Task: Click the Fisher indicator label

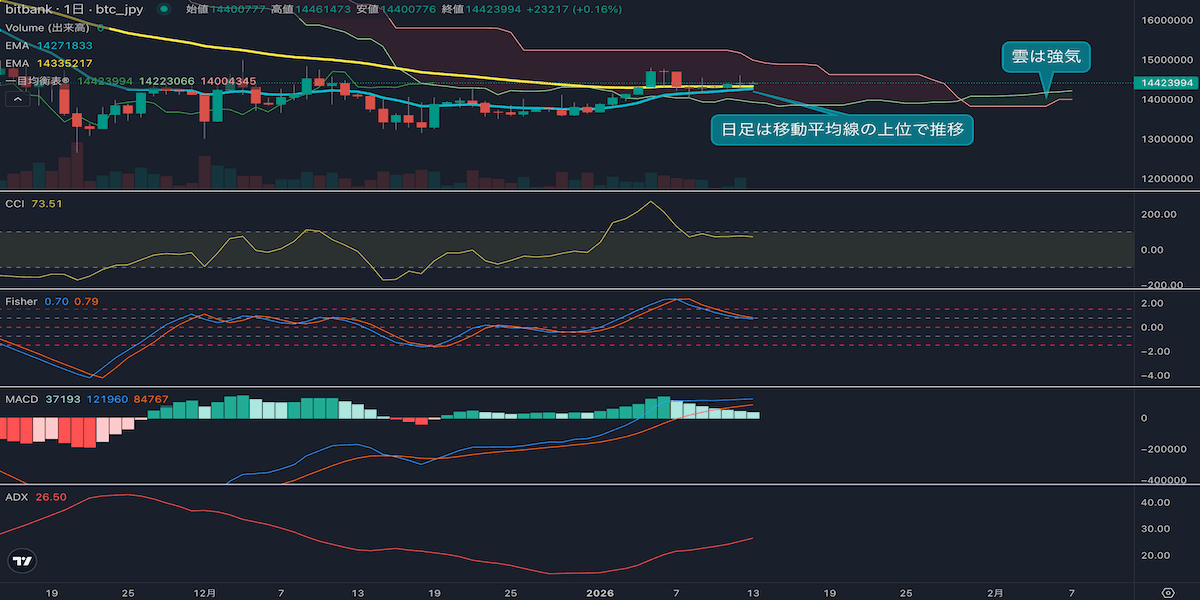Action: [22, 301]
